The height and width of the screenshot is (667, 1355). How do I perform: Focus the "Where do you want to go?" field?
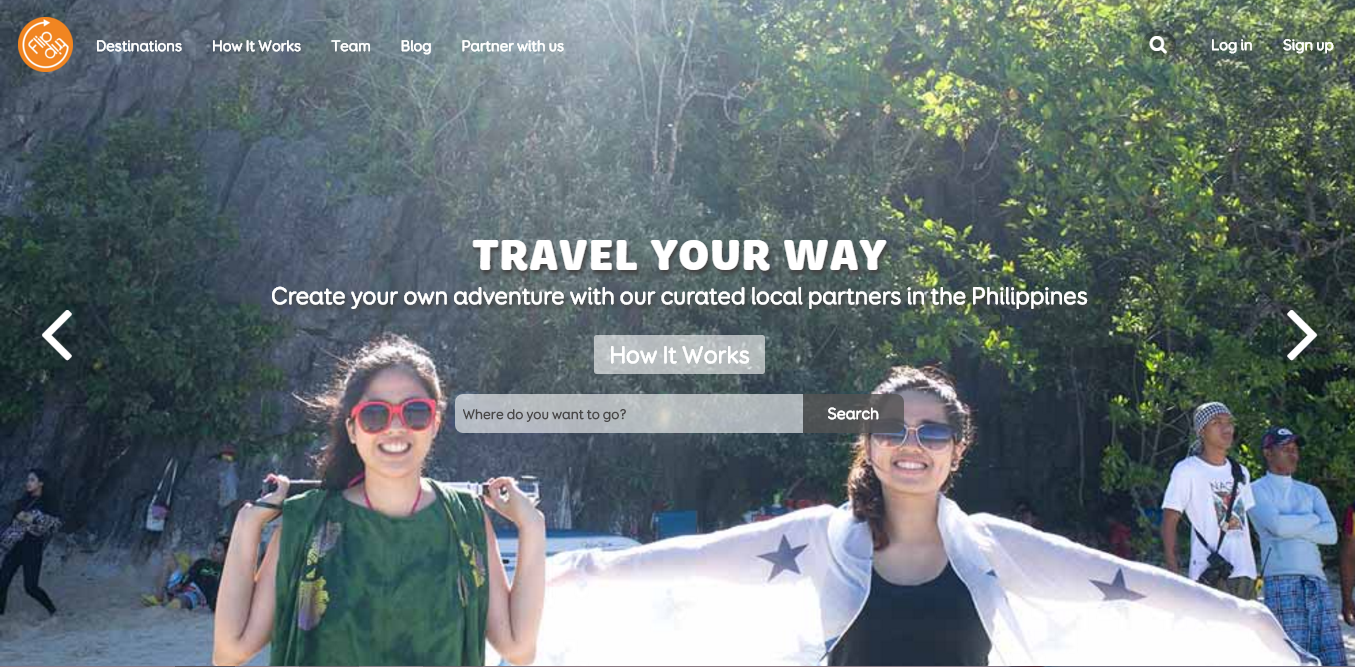click(x=629, y=414)
